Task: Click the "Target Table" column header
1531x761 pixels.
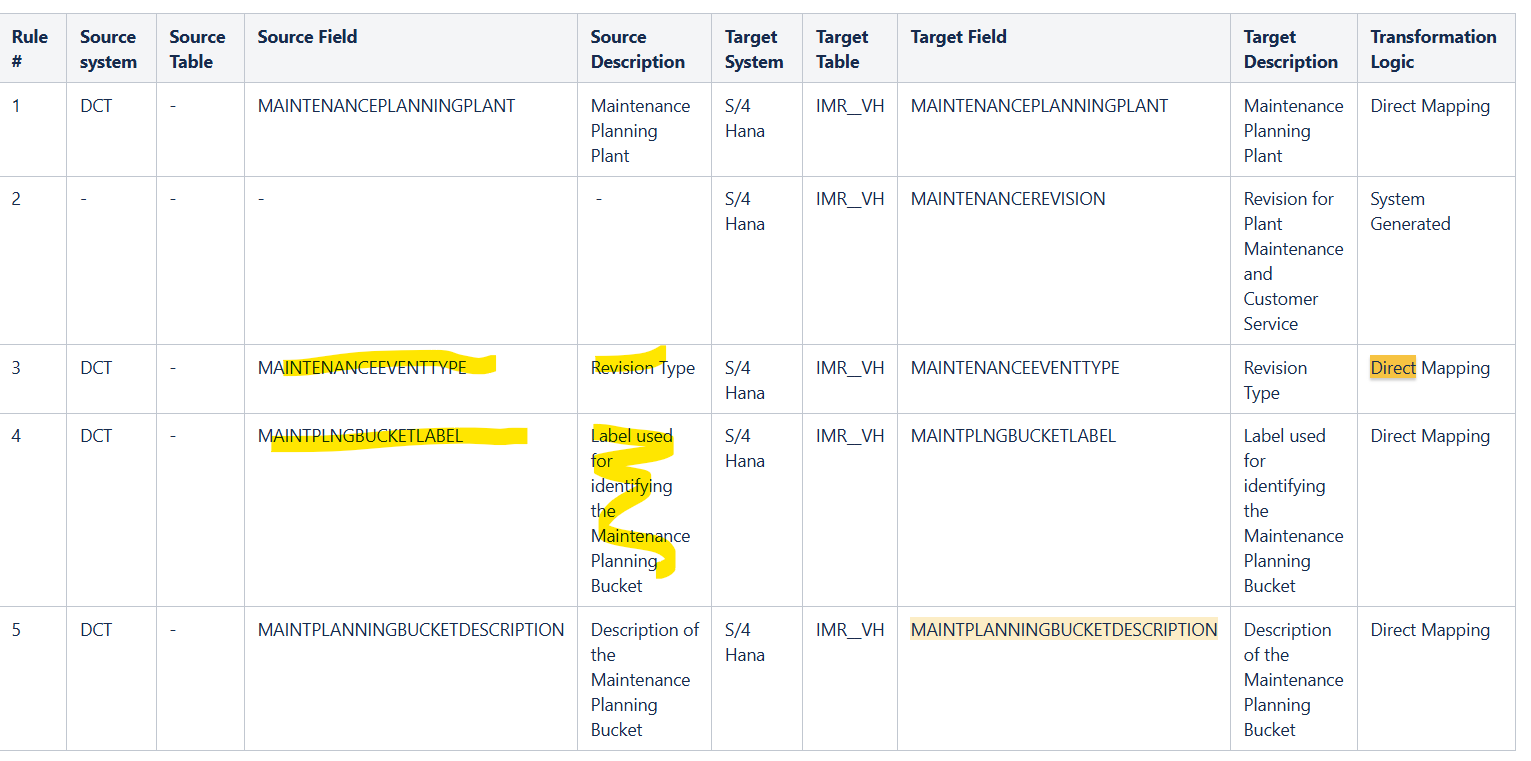Action: point(842,49)
